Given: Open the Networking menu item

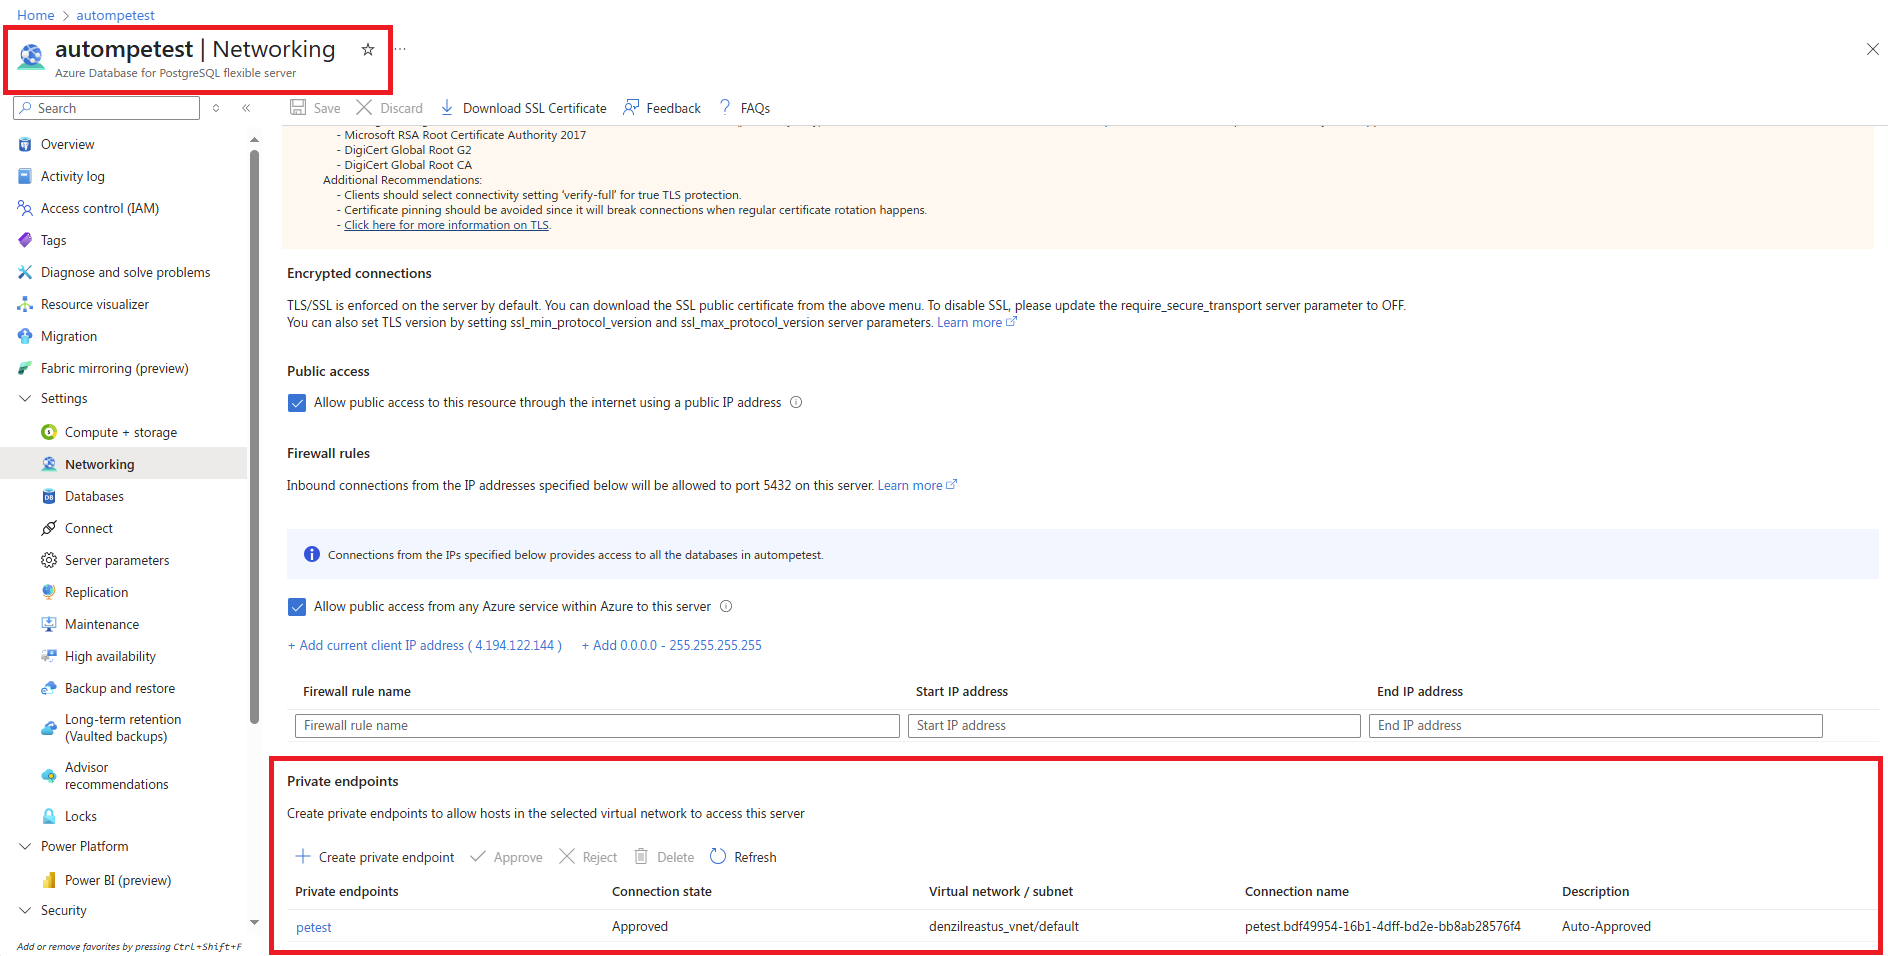Looking at the screenshot, I should click(124, 464).
